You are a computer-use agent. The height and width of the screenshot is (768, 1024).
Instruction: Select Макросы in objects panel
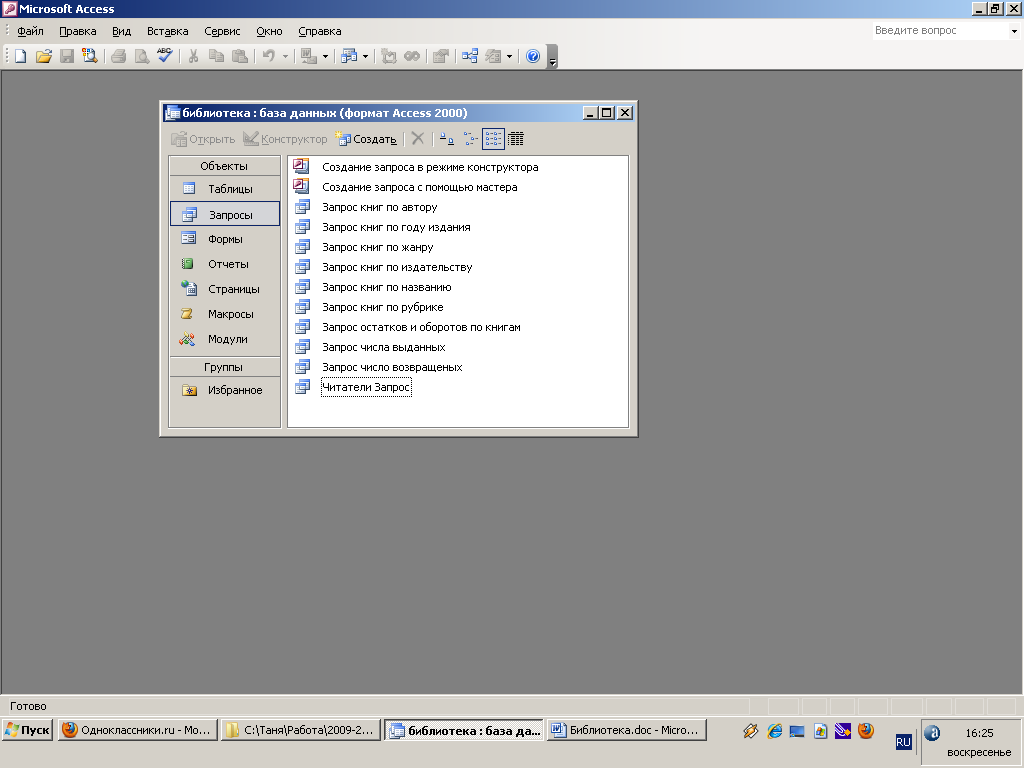click(x=224, y=314)
